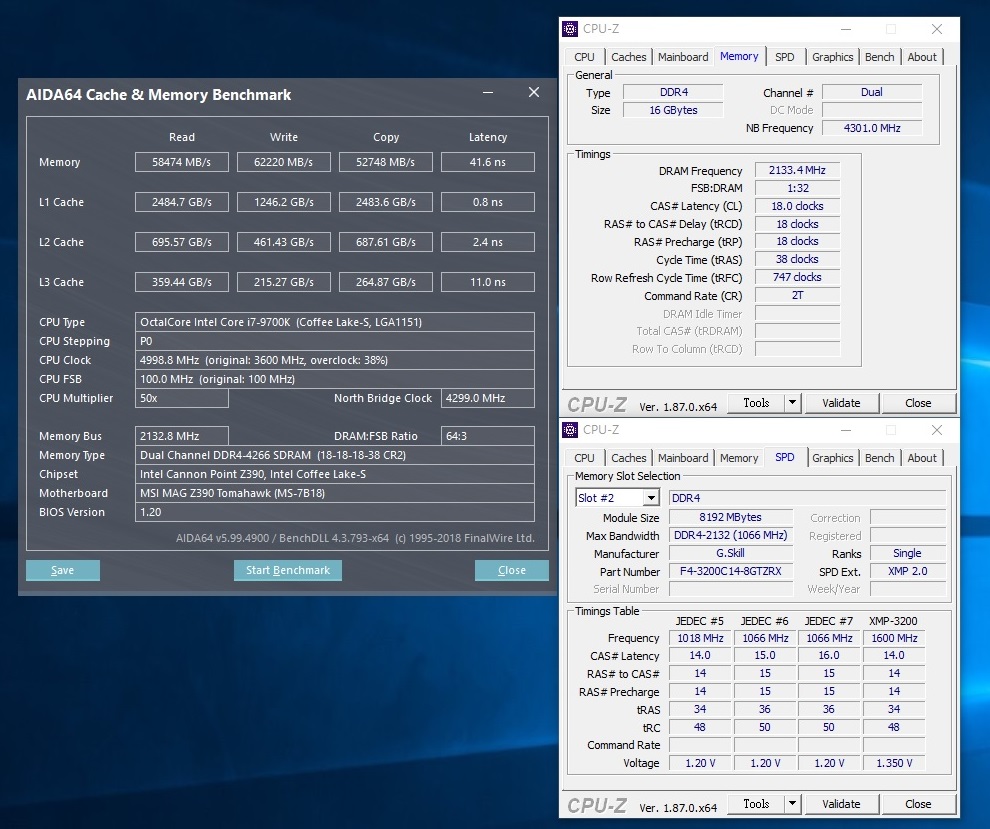Close the upper CPU-Z window via title bar X

937,29
